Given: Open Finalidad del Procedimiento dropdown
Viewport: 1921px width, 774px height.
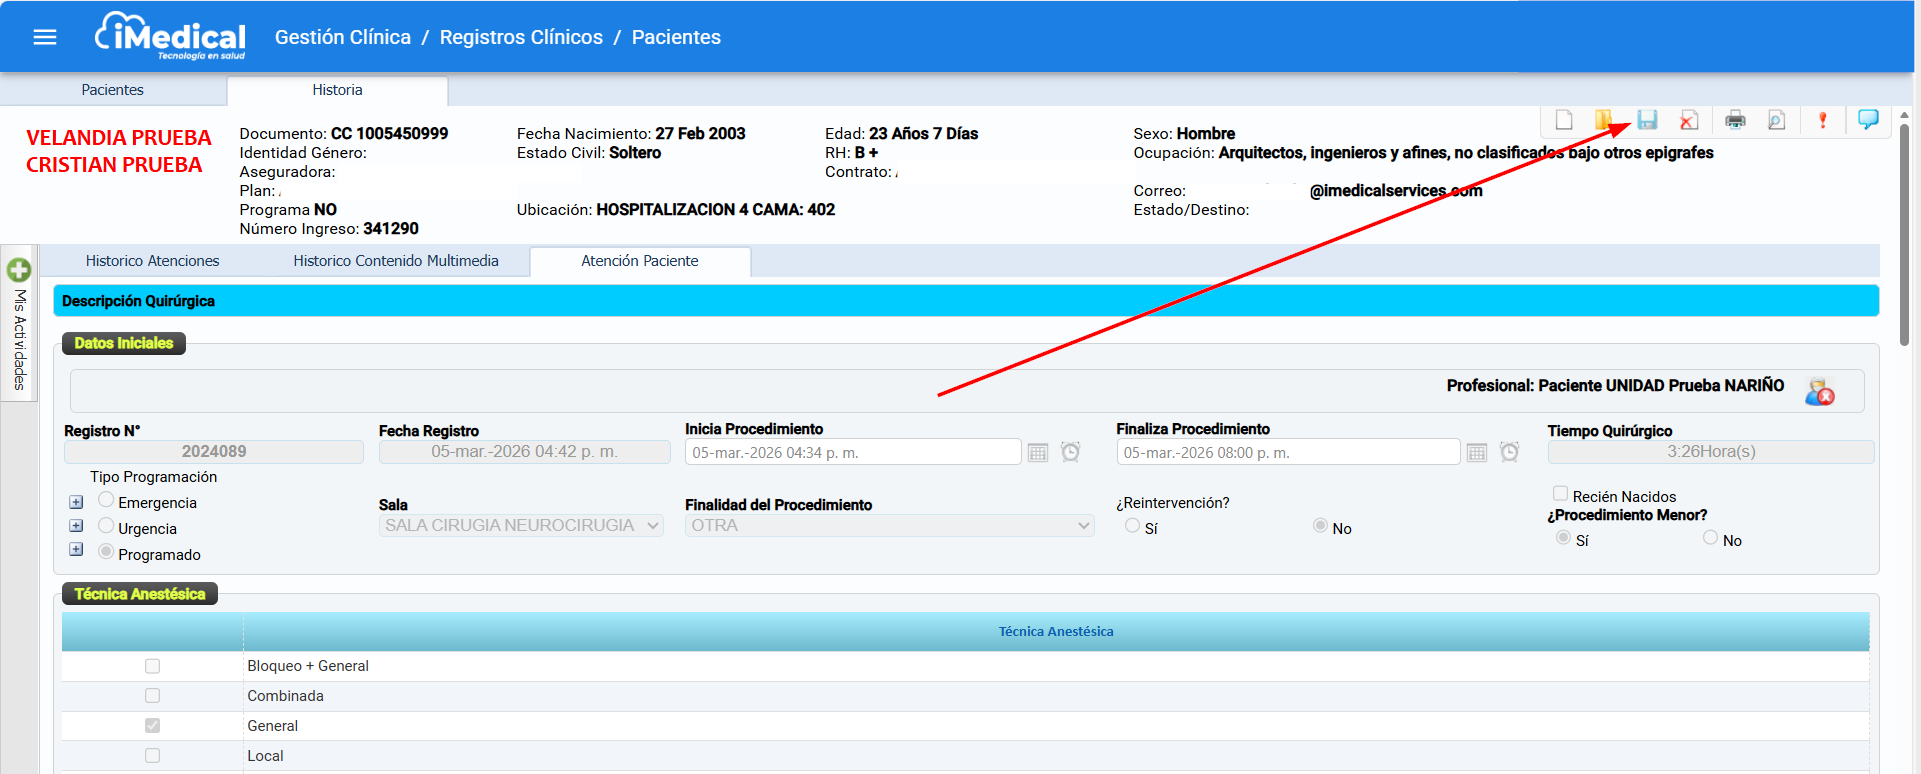Looking at the screenshot, I should 889,526.
